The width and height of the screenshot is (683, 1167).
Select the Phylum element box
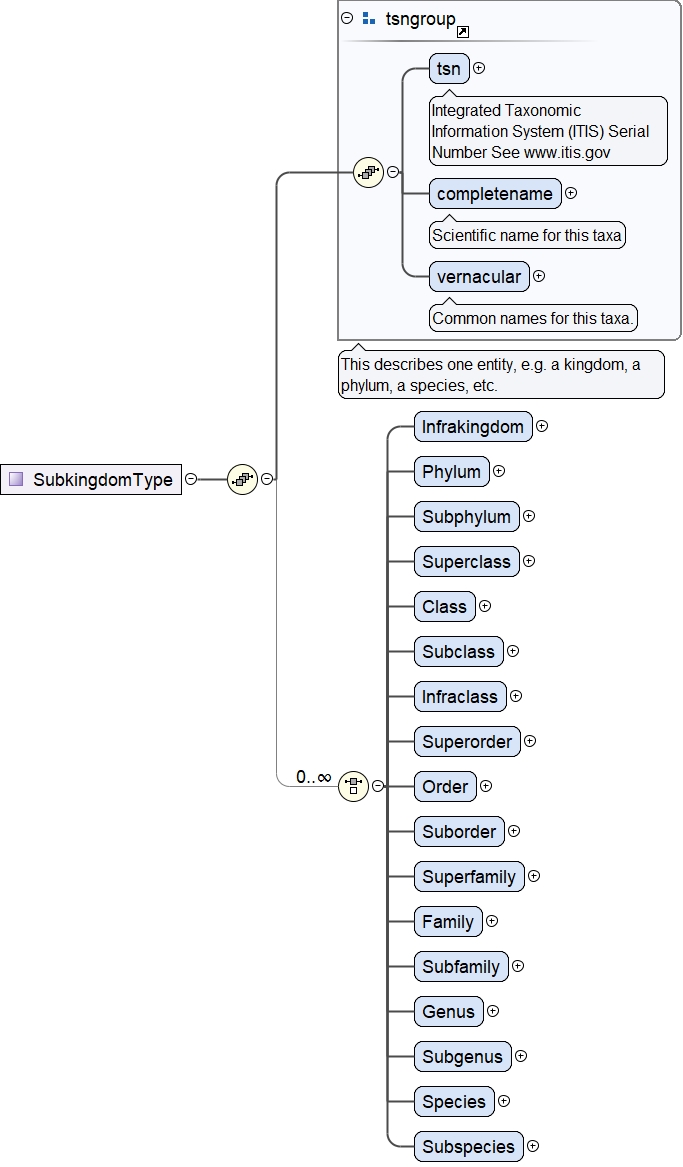tap(452, 471)
